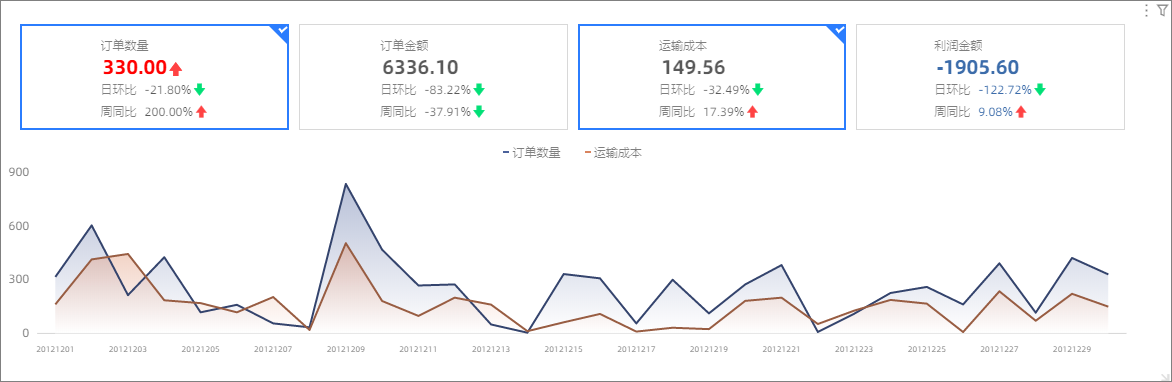Click green down arrow next to -21.80%
The image size is (1172, 382).
pyautogui.click(x=200, y=90)
